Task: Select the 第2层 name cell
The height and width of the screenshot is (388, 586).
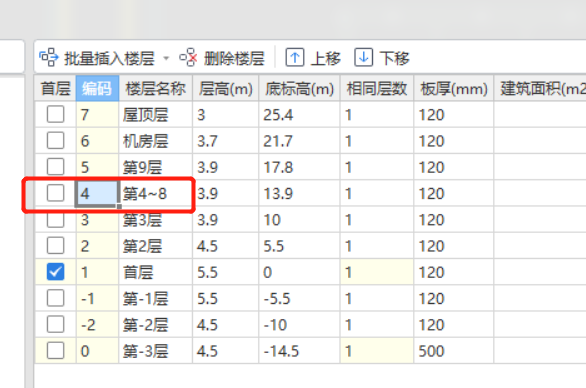Action: (155, 246)
